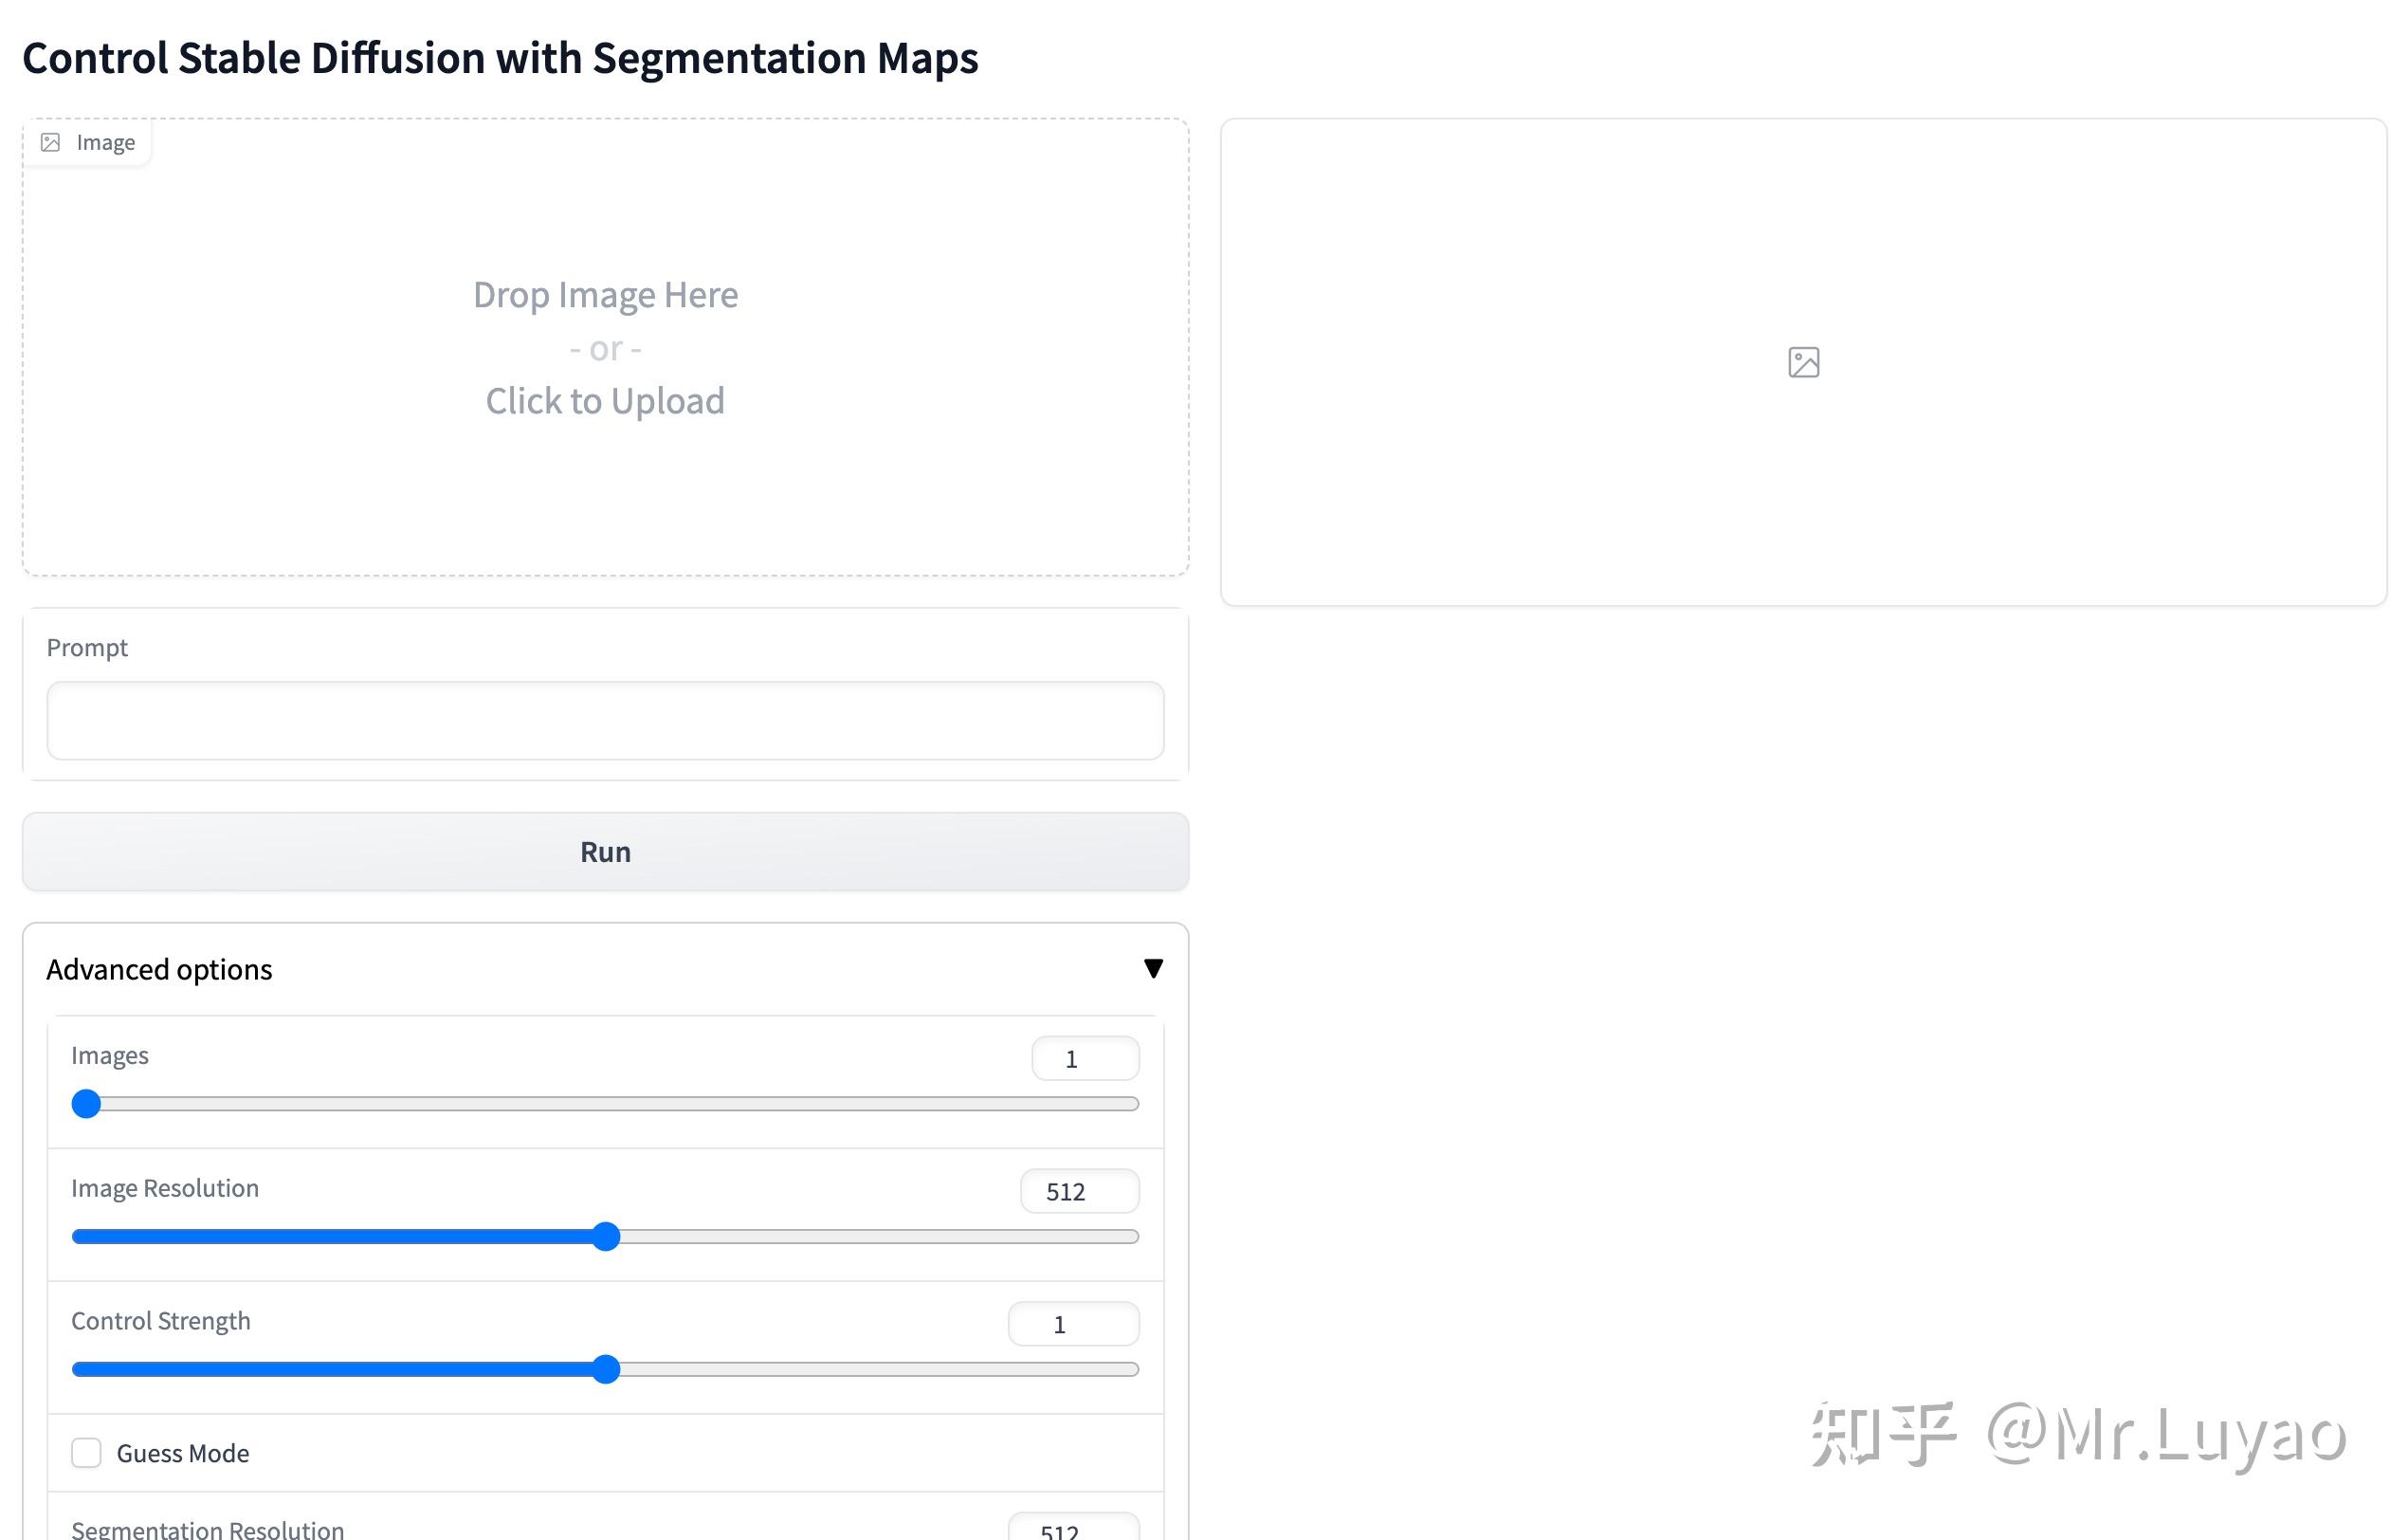
Task: Click the image placeholder icon in output panel
Action: (1803, 362)
